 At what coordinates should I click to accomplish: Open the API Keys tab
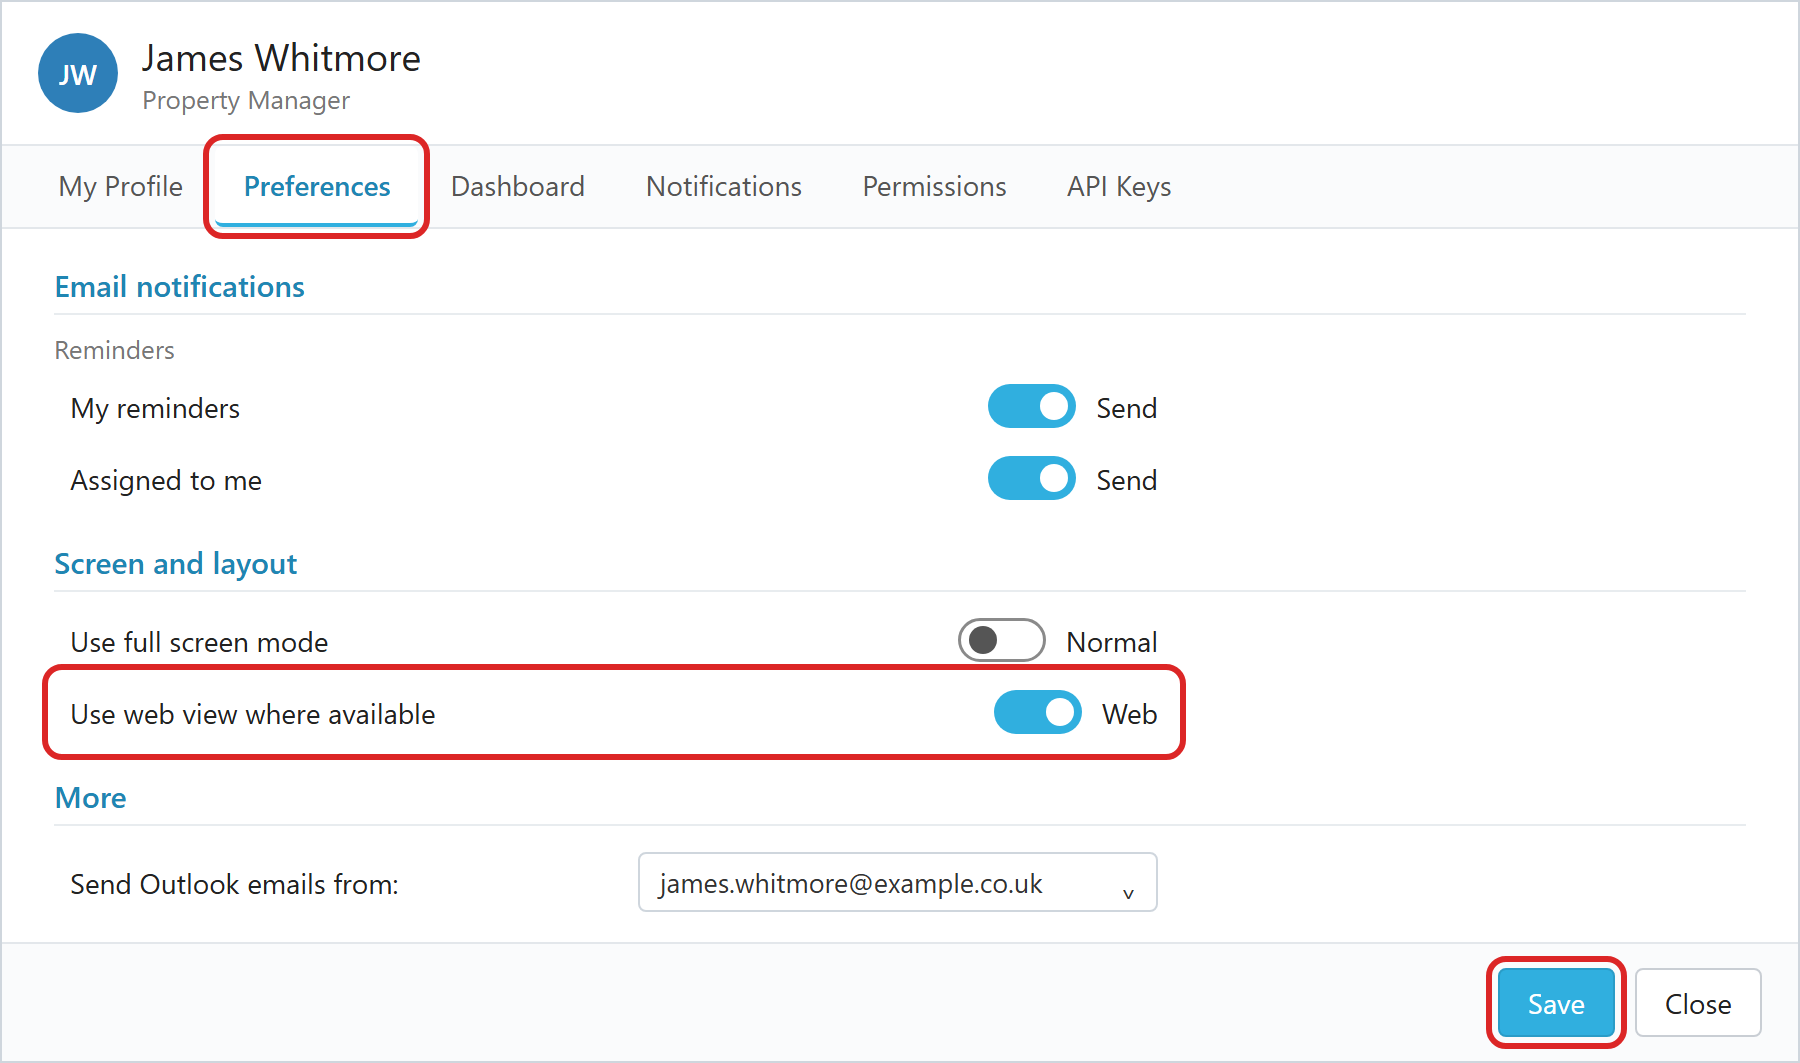coord(1119,187)
